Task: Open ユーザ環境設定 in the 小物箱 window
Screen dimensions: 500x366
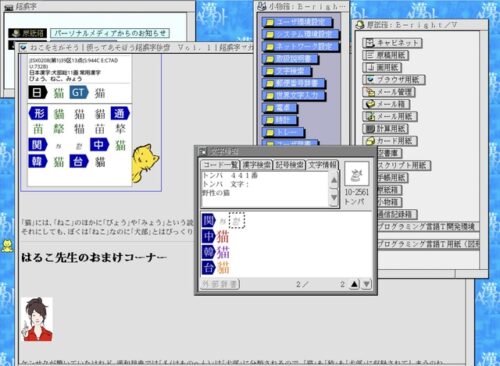Action: pyautogui.click(x=297, y=22)
